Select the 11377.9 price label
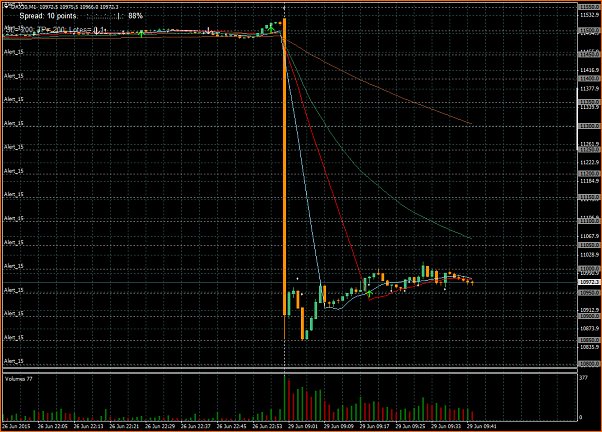Screen dimensions: 602x432 [x=589, y=88]
